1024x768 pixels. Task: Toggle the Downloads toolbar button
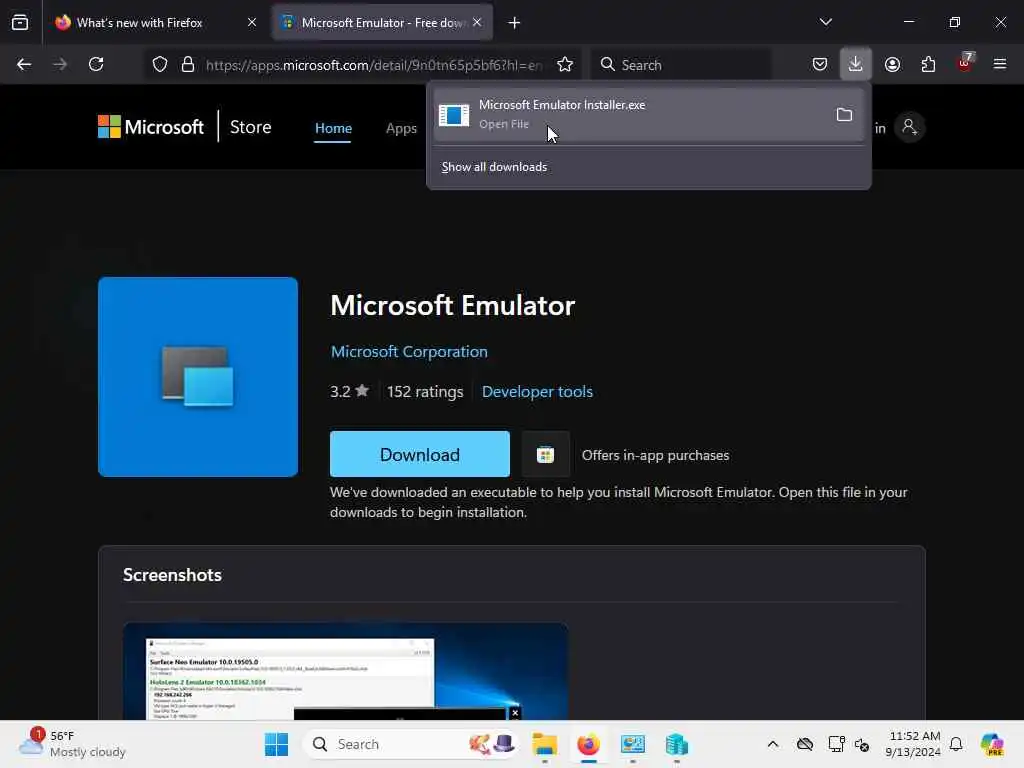coord(856,64)
